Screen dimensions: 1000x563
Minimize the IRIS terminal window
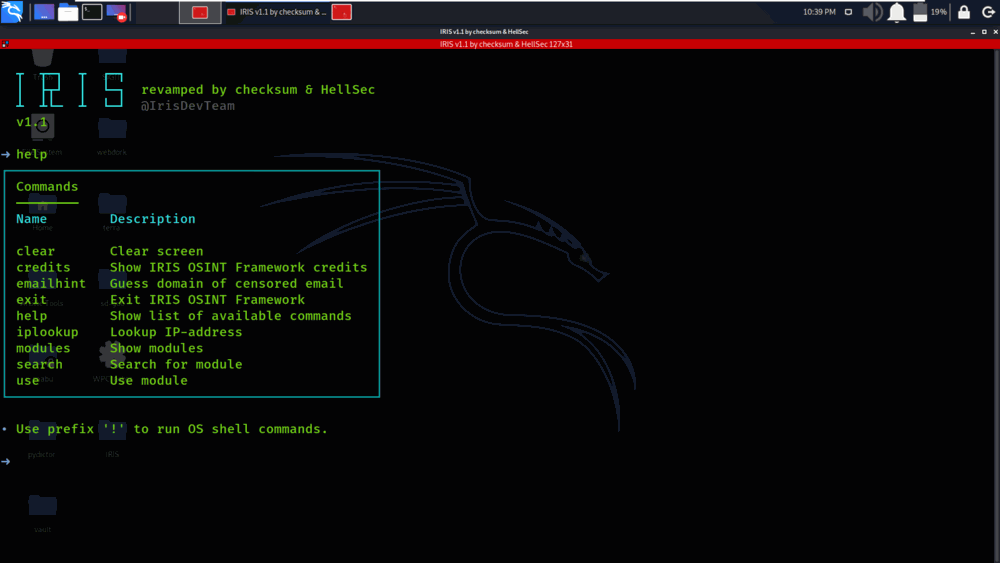[x=973, y=32]
